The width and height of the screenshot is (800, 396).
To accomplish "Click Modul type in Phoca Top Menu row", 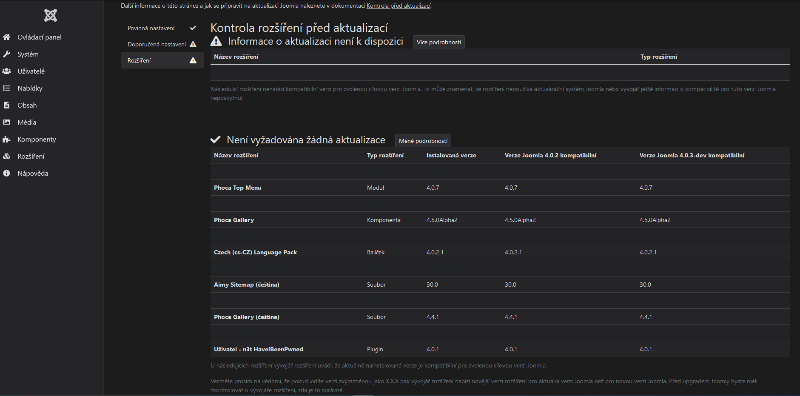I will (x=376, y=188).
